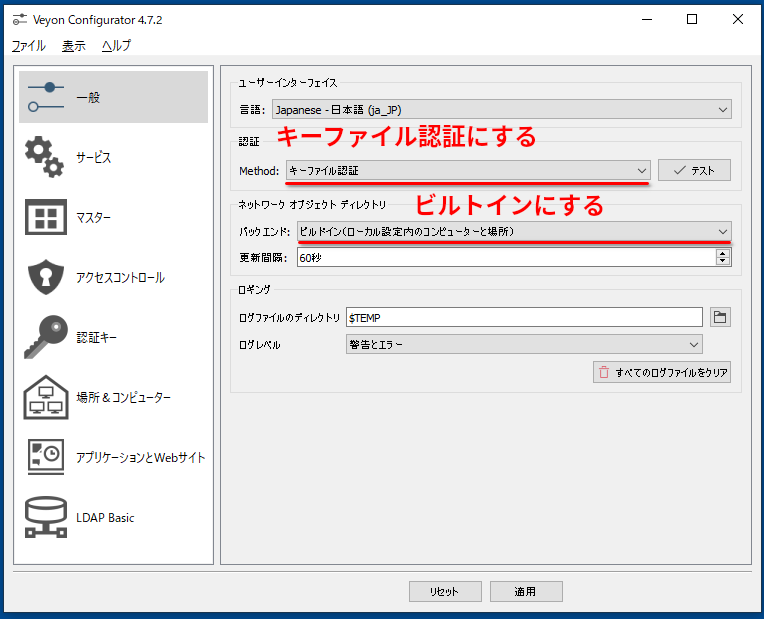Open the 表示 menu
Image resolution: width=764 pixels, height=619 pixels.
74,46
